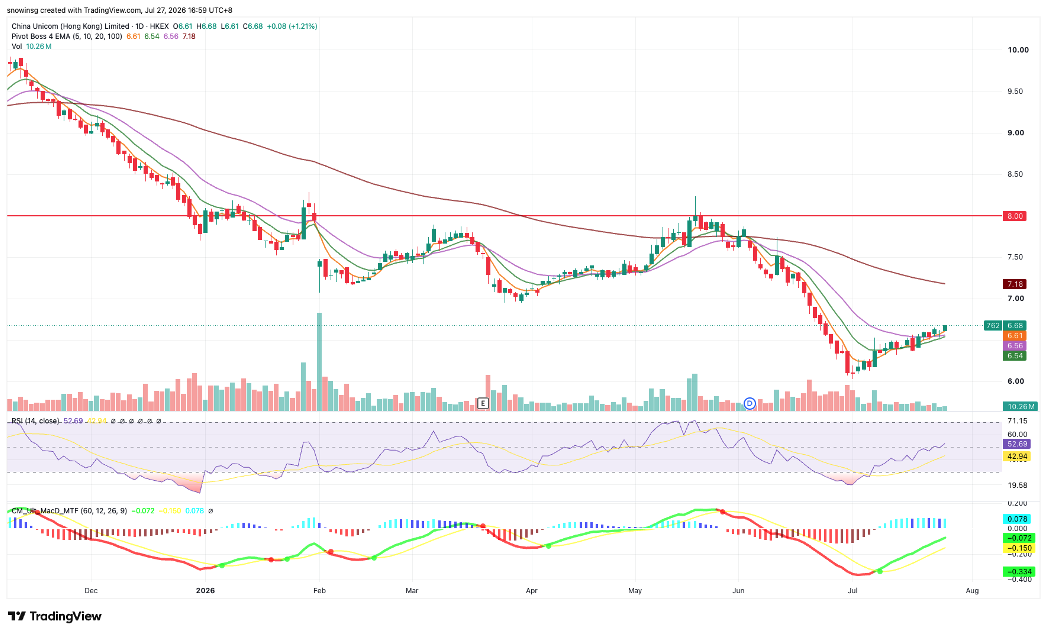
Task: Click the green -0.072 MACD axis tag
Action: 1020,537
